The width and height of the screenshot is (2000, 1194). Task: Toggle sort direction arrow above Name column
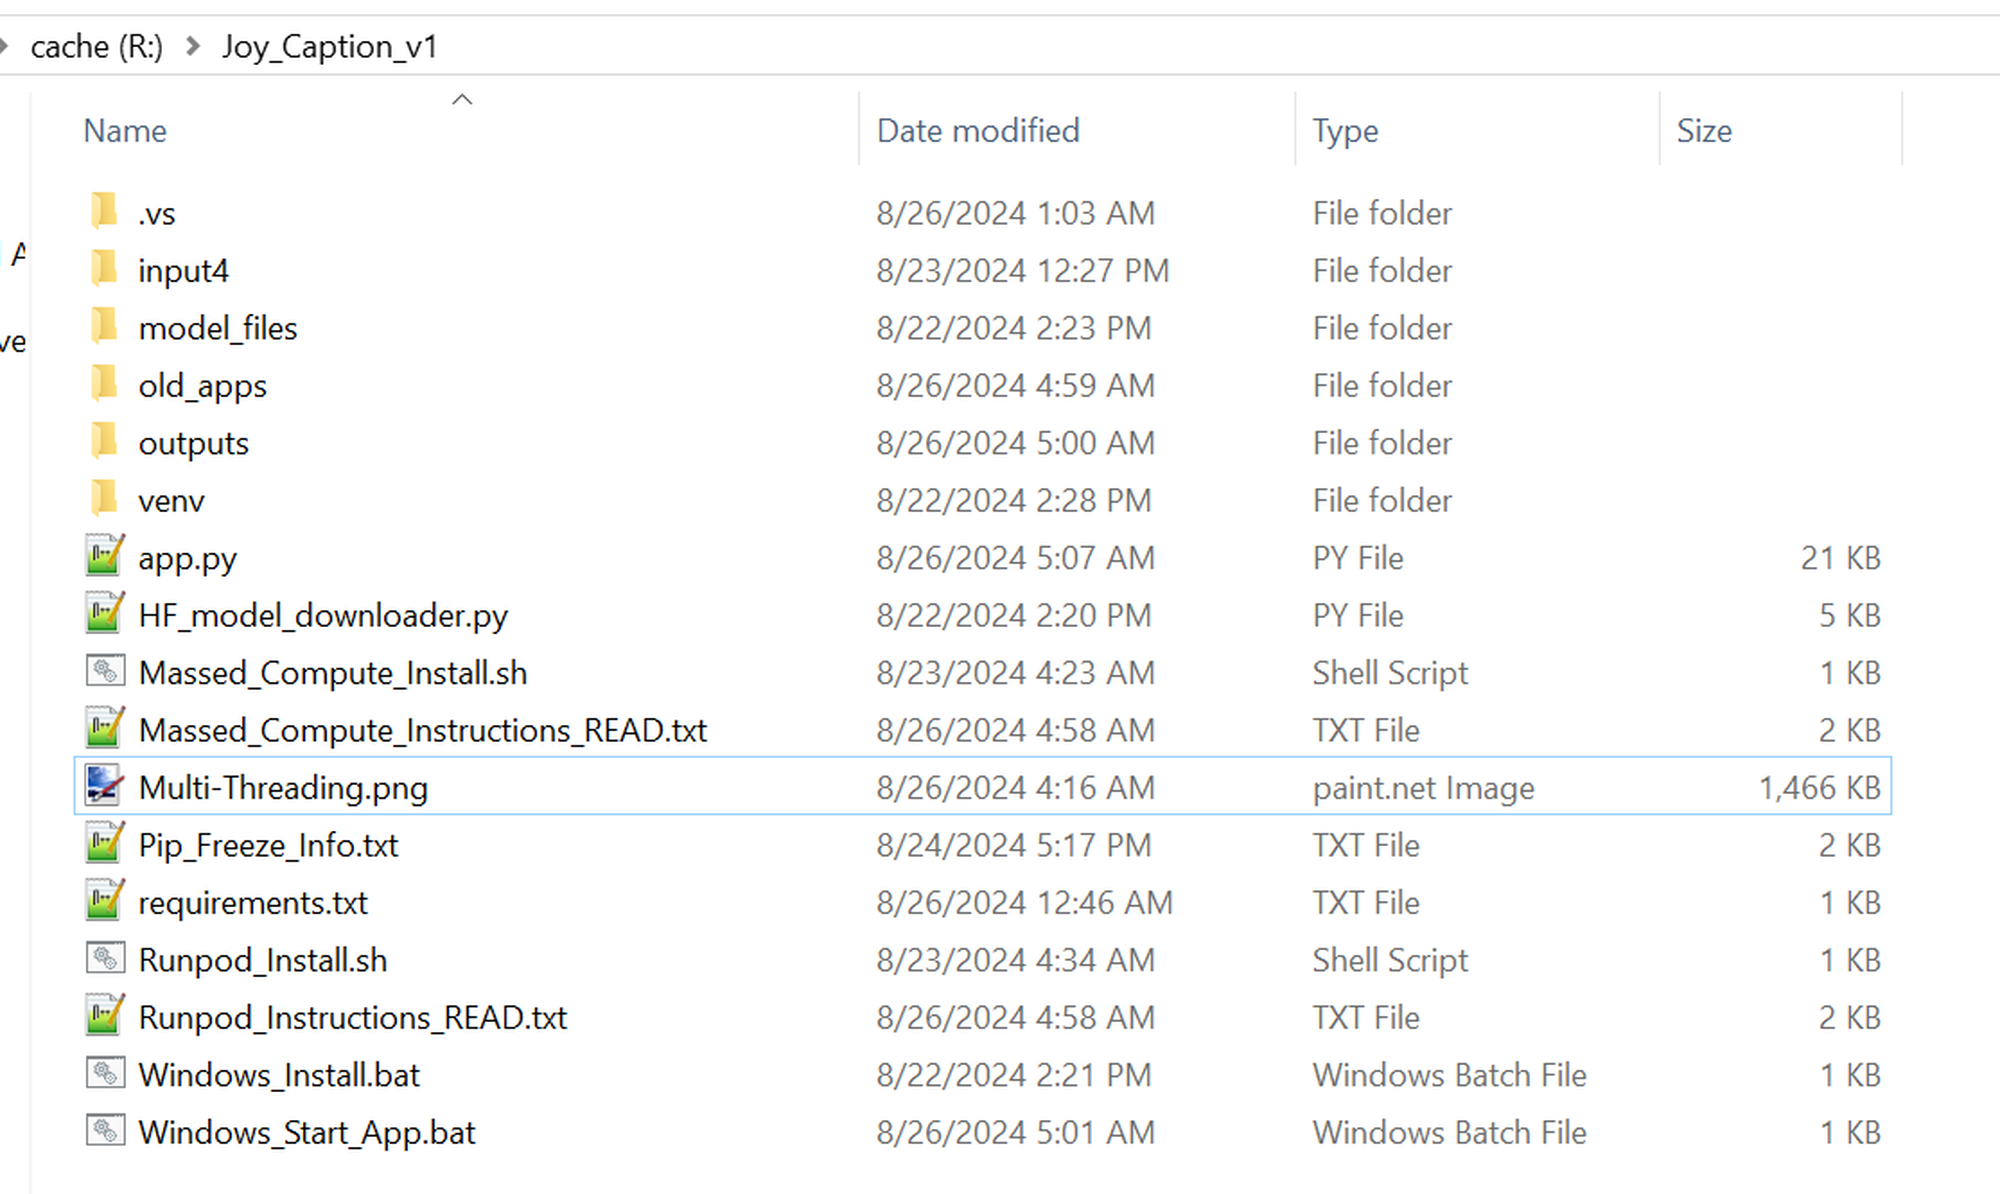click(462, 99)
